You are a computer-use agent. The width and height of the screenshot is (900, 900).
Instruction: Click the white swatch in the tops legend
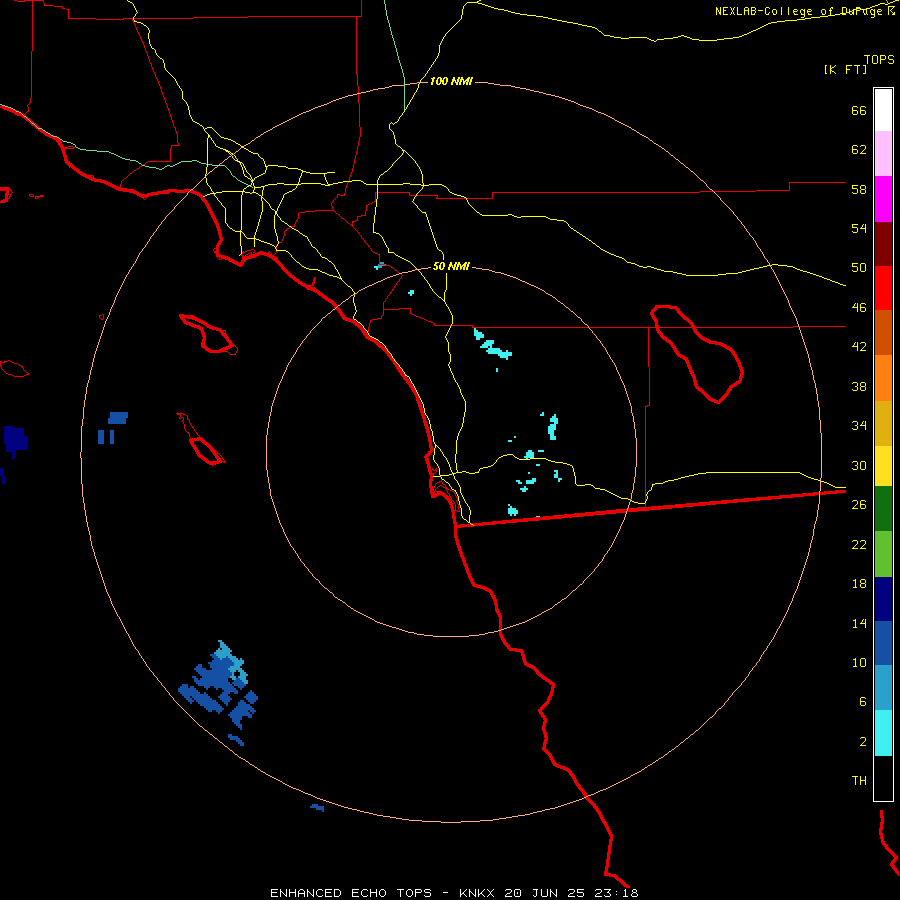click(883, 110)
